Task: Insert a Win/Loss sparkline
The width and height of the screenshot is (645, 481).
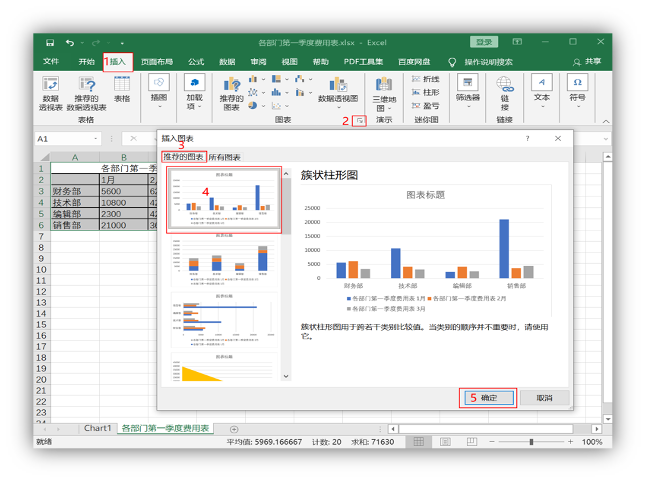Action: (x=426, y=106)
